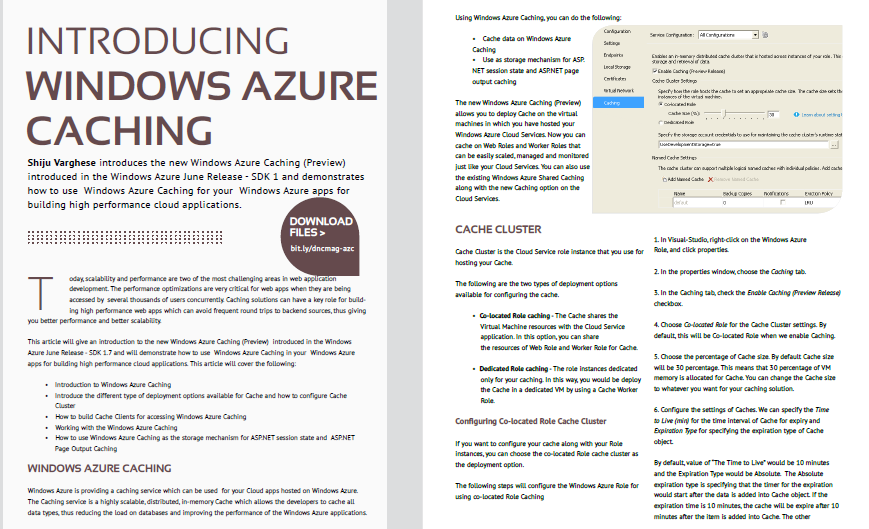Click the blue info icon near Learn about

[796, 114]
